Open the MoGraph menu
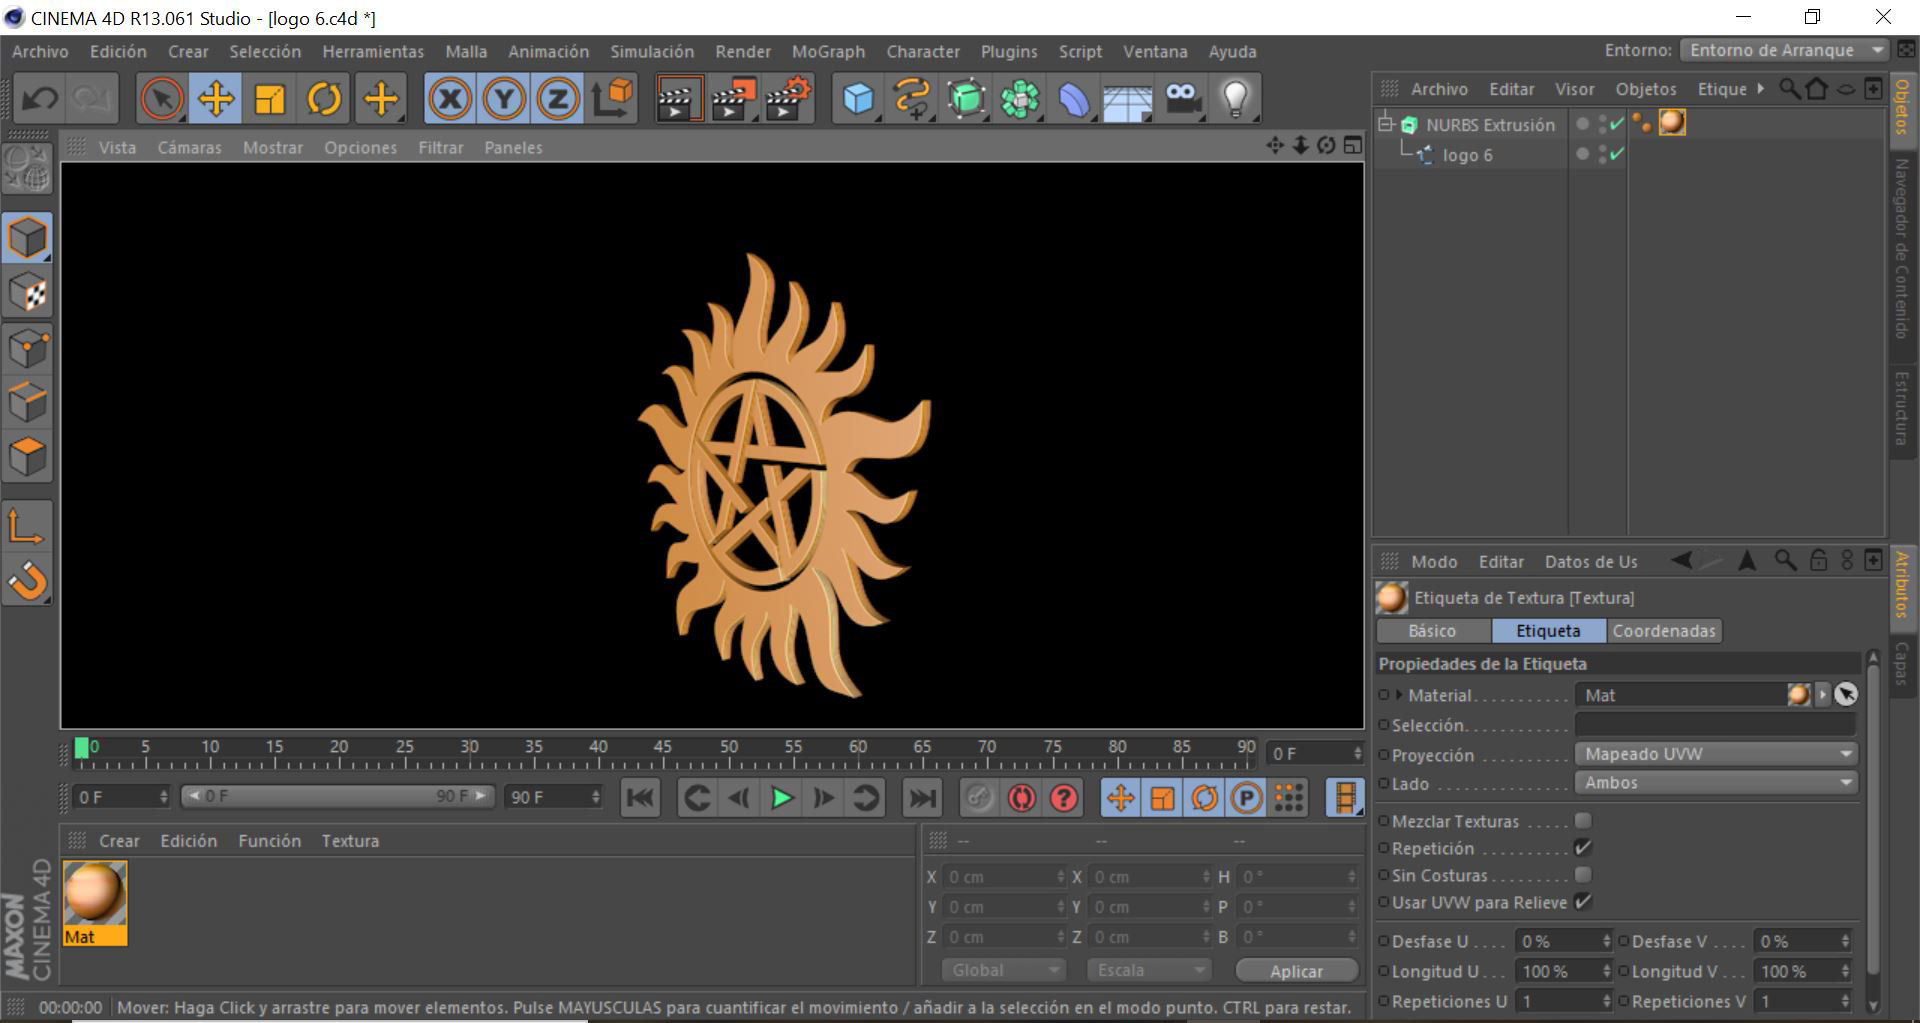Image resolution: width=1920 pixels, height=1023 pixels. tap(828, 51)
